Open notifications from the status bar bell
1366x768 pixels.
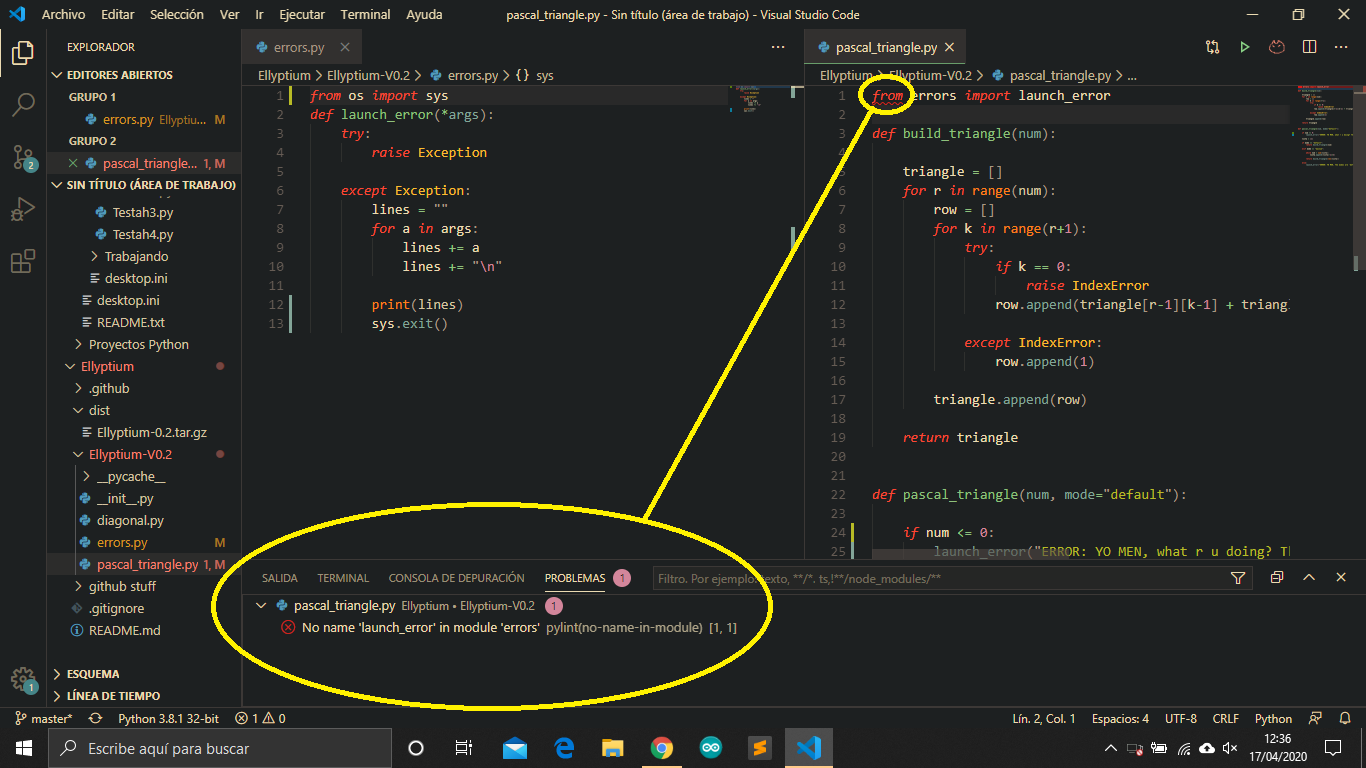(x=1345, y=718)
